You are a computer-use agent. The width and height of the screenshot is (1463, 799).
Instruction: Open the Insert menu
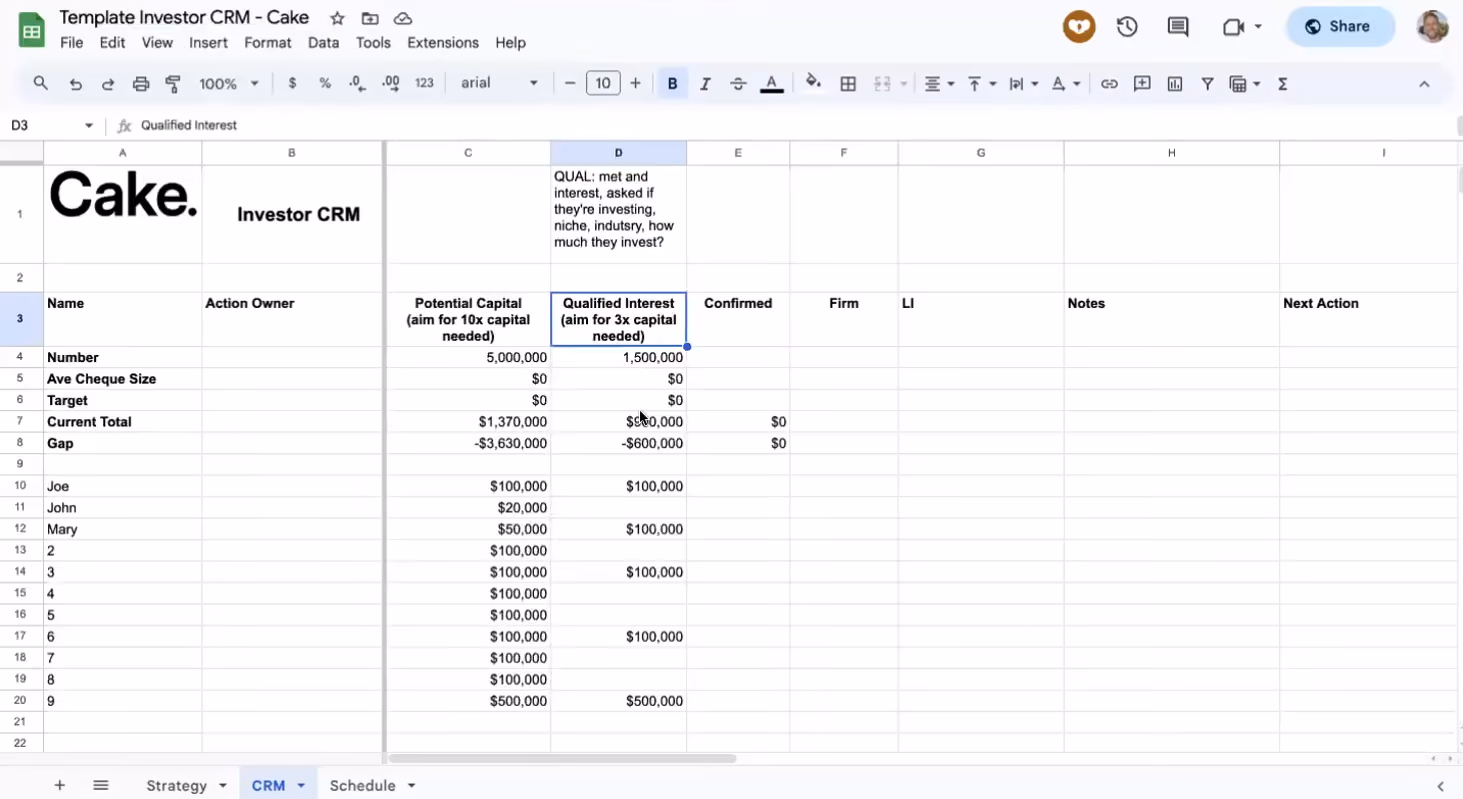coord(208,43)
